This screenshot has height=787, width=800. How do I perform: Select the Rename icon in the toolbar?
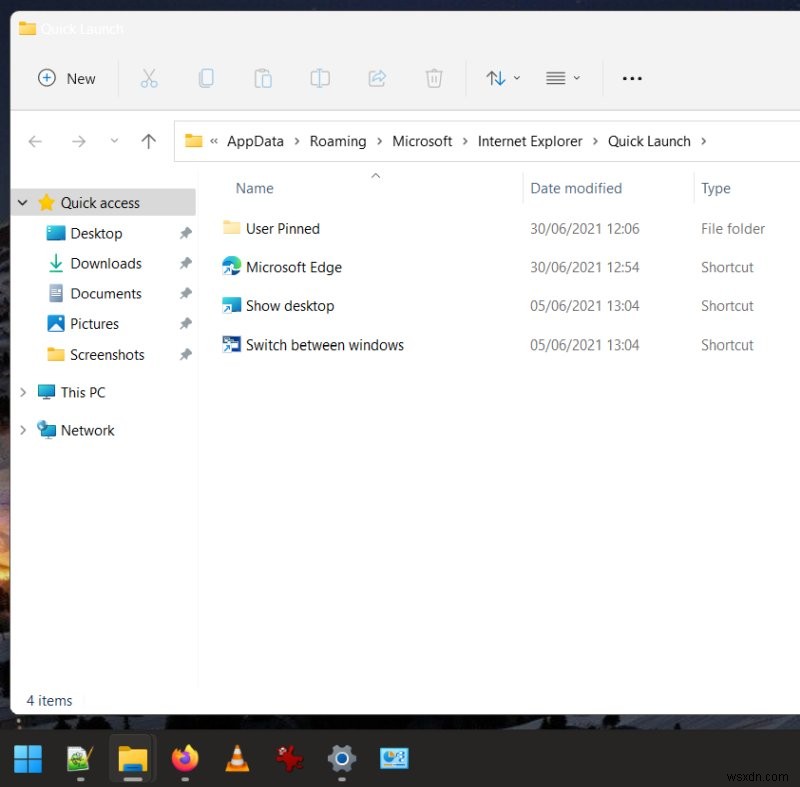320,78
